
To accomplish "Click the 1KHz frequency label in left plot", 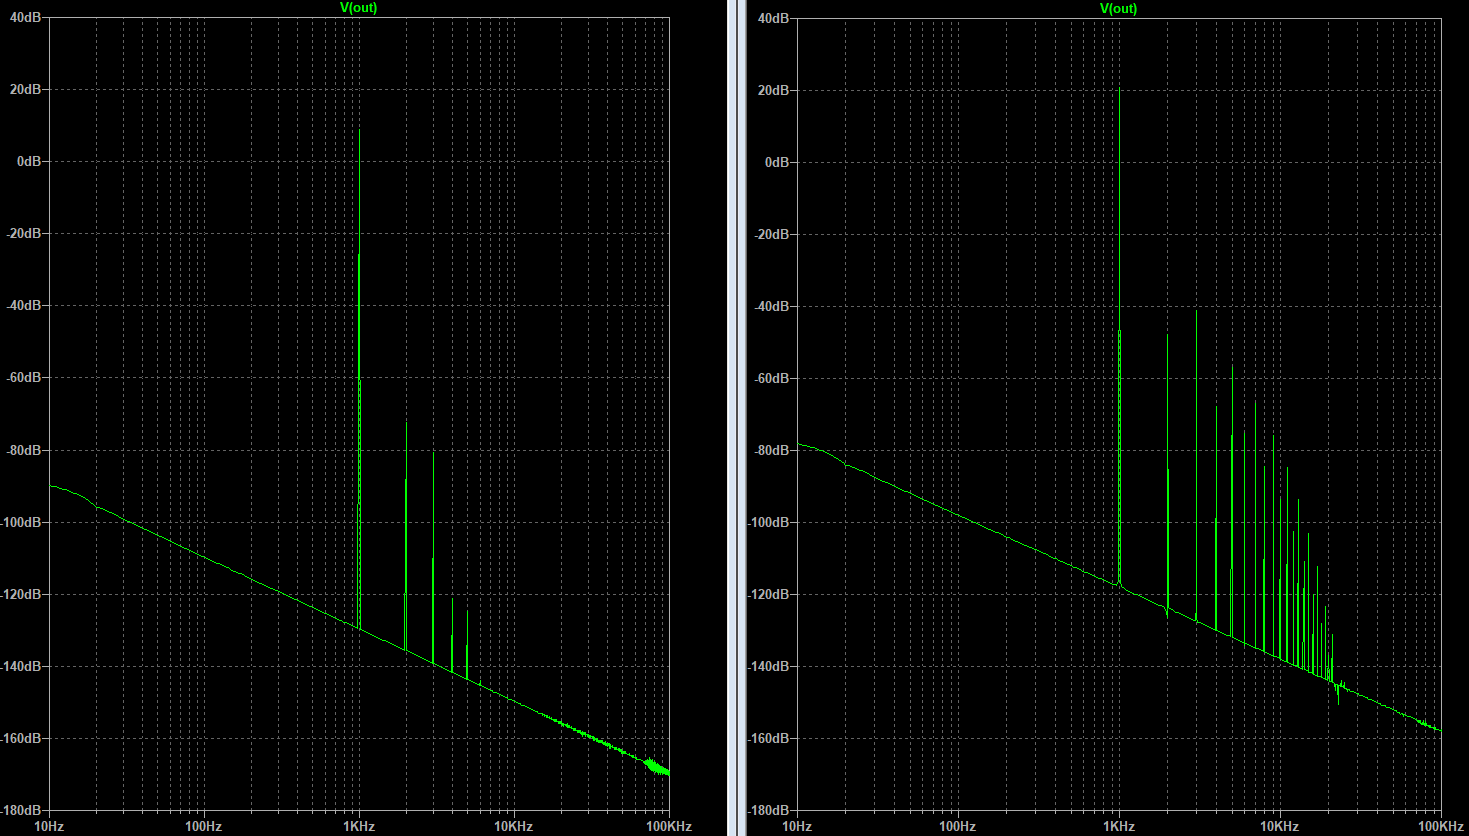I will tap(359, 826).
